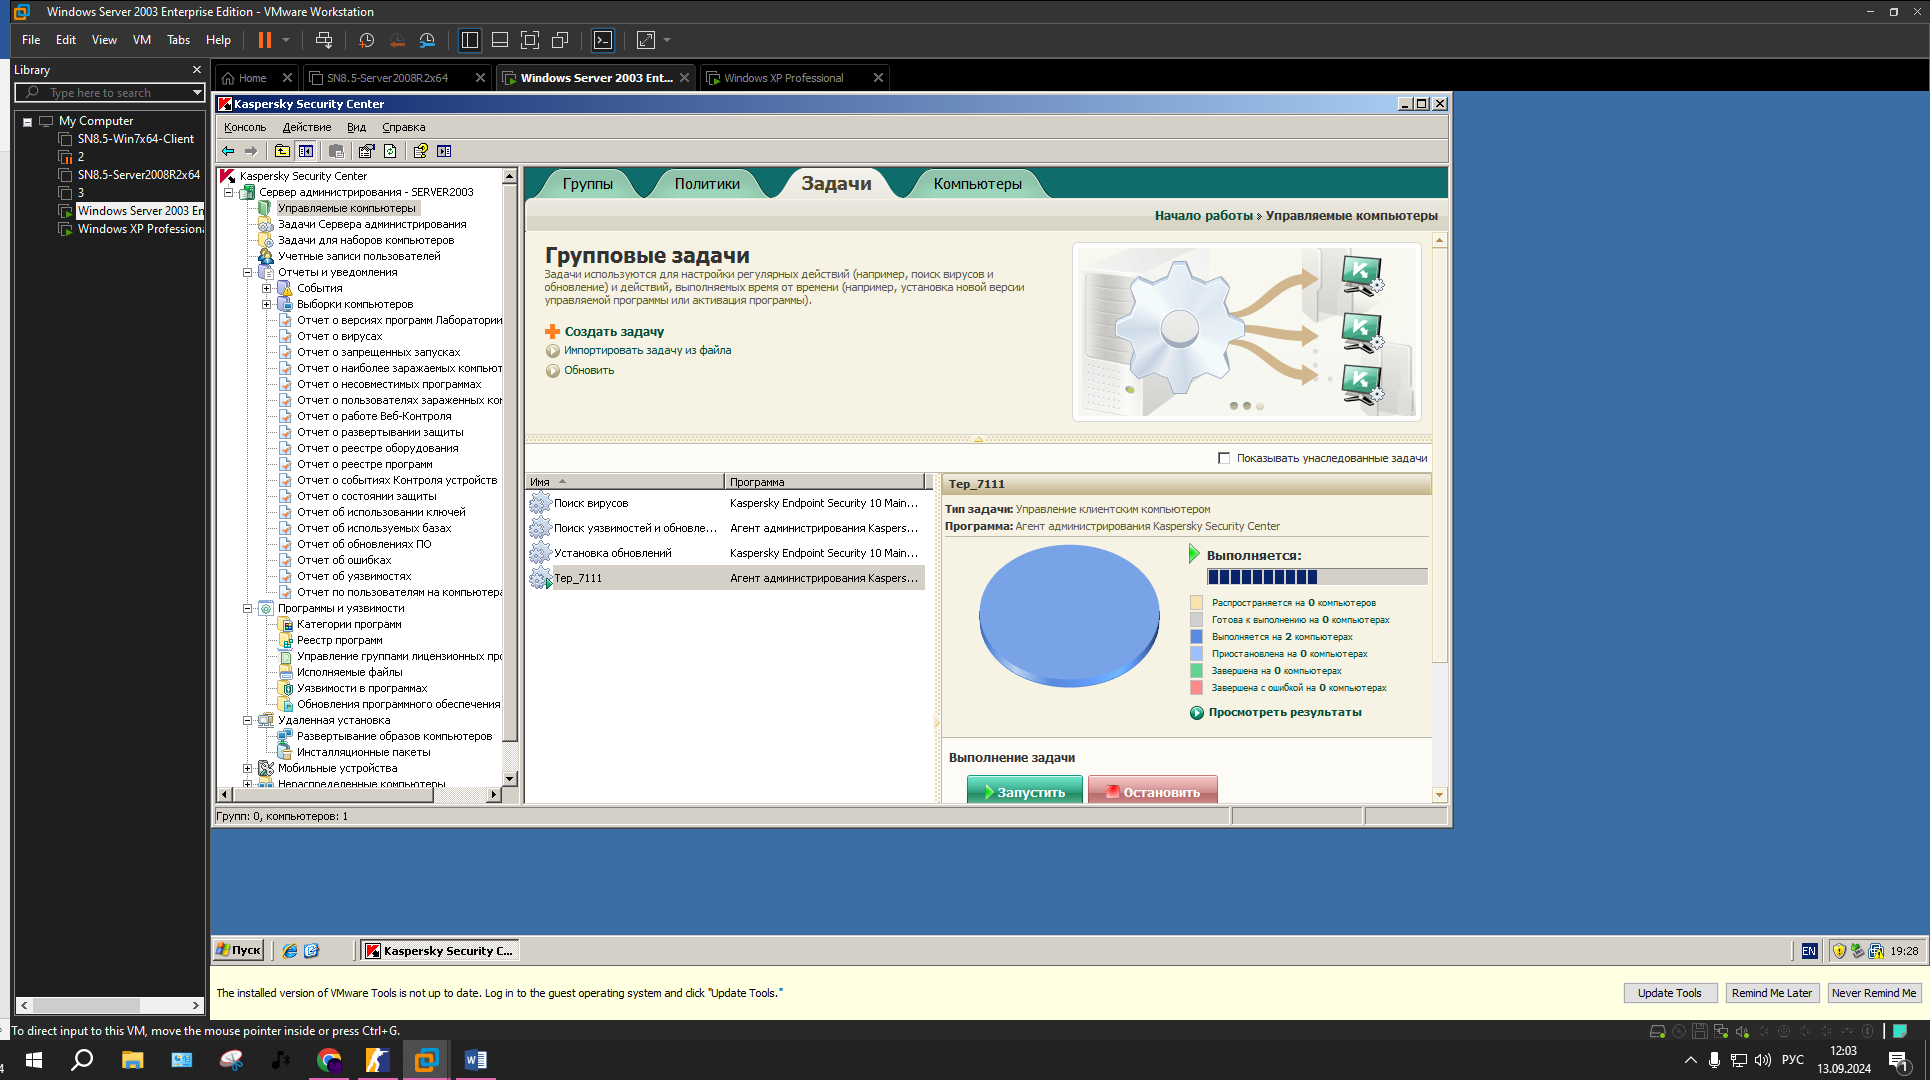Viewport: 1930px width, 1080px height.
Task: Click the Back arrow in Kaspersky toolbar
Action: (x=228, y=151)
